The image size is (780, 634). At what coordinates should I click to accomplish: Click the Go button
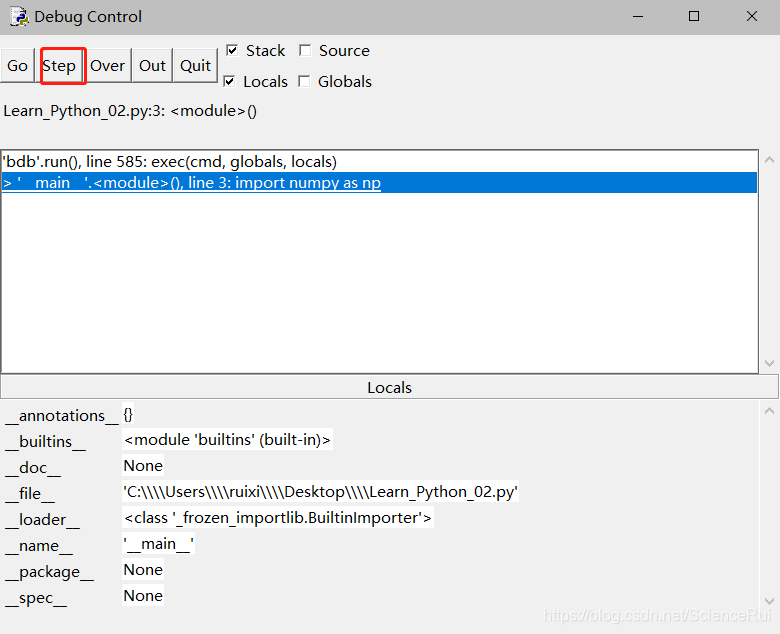17,66
